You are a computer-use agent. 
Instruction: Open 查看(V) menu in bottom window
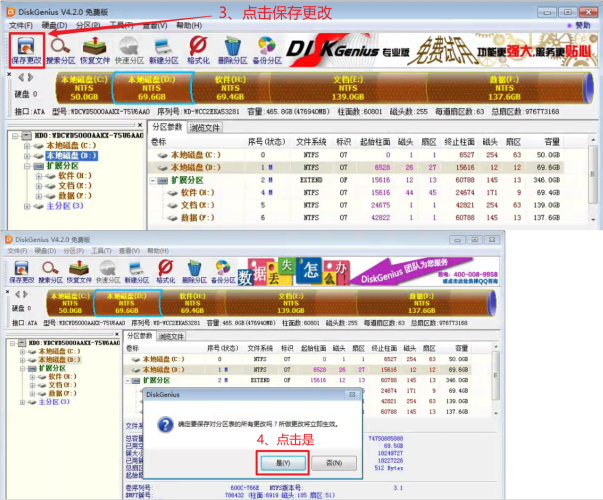coord(129,251)
